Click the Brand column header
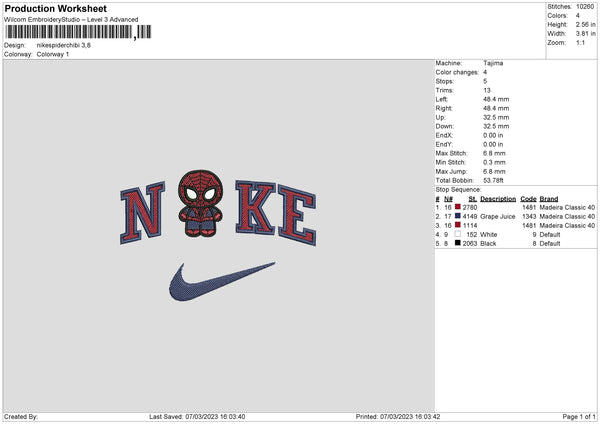The height and width of the screenshot is (424, 600). pos(549,199)
